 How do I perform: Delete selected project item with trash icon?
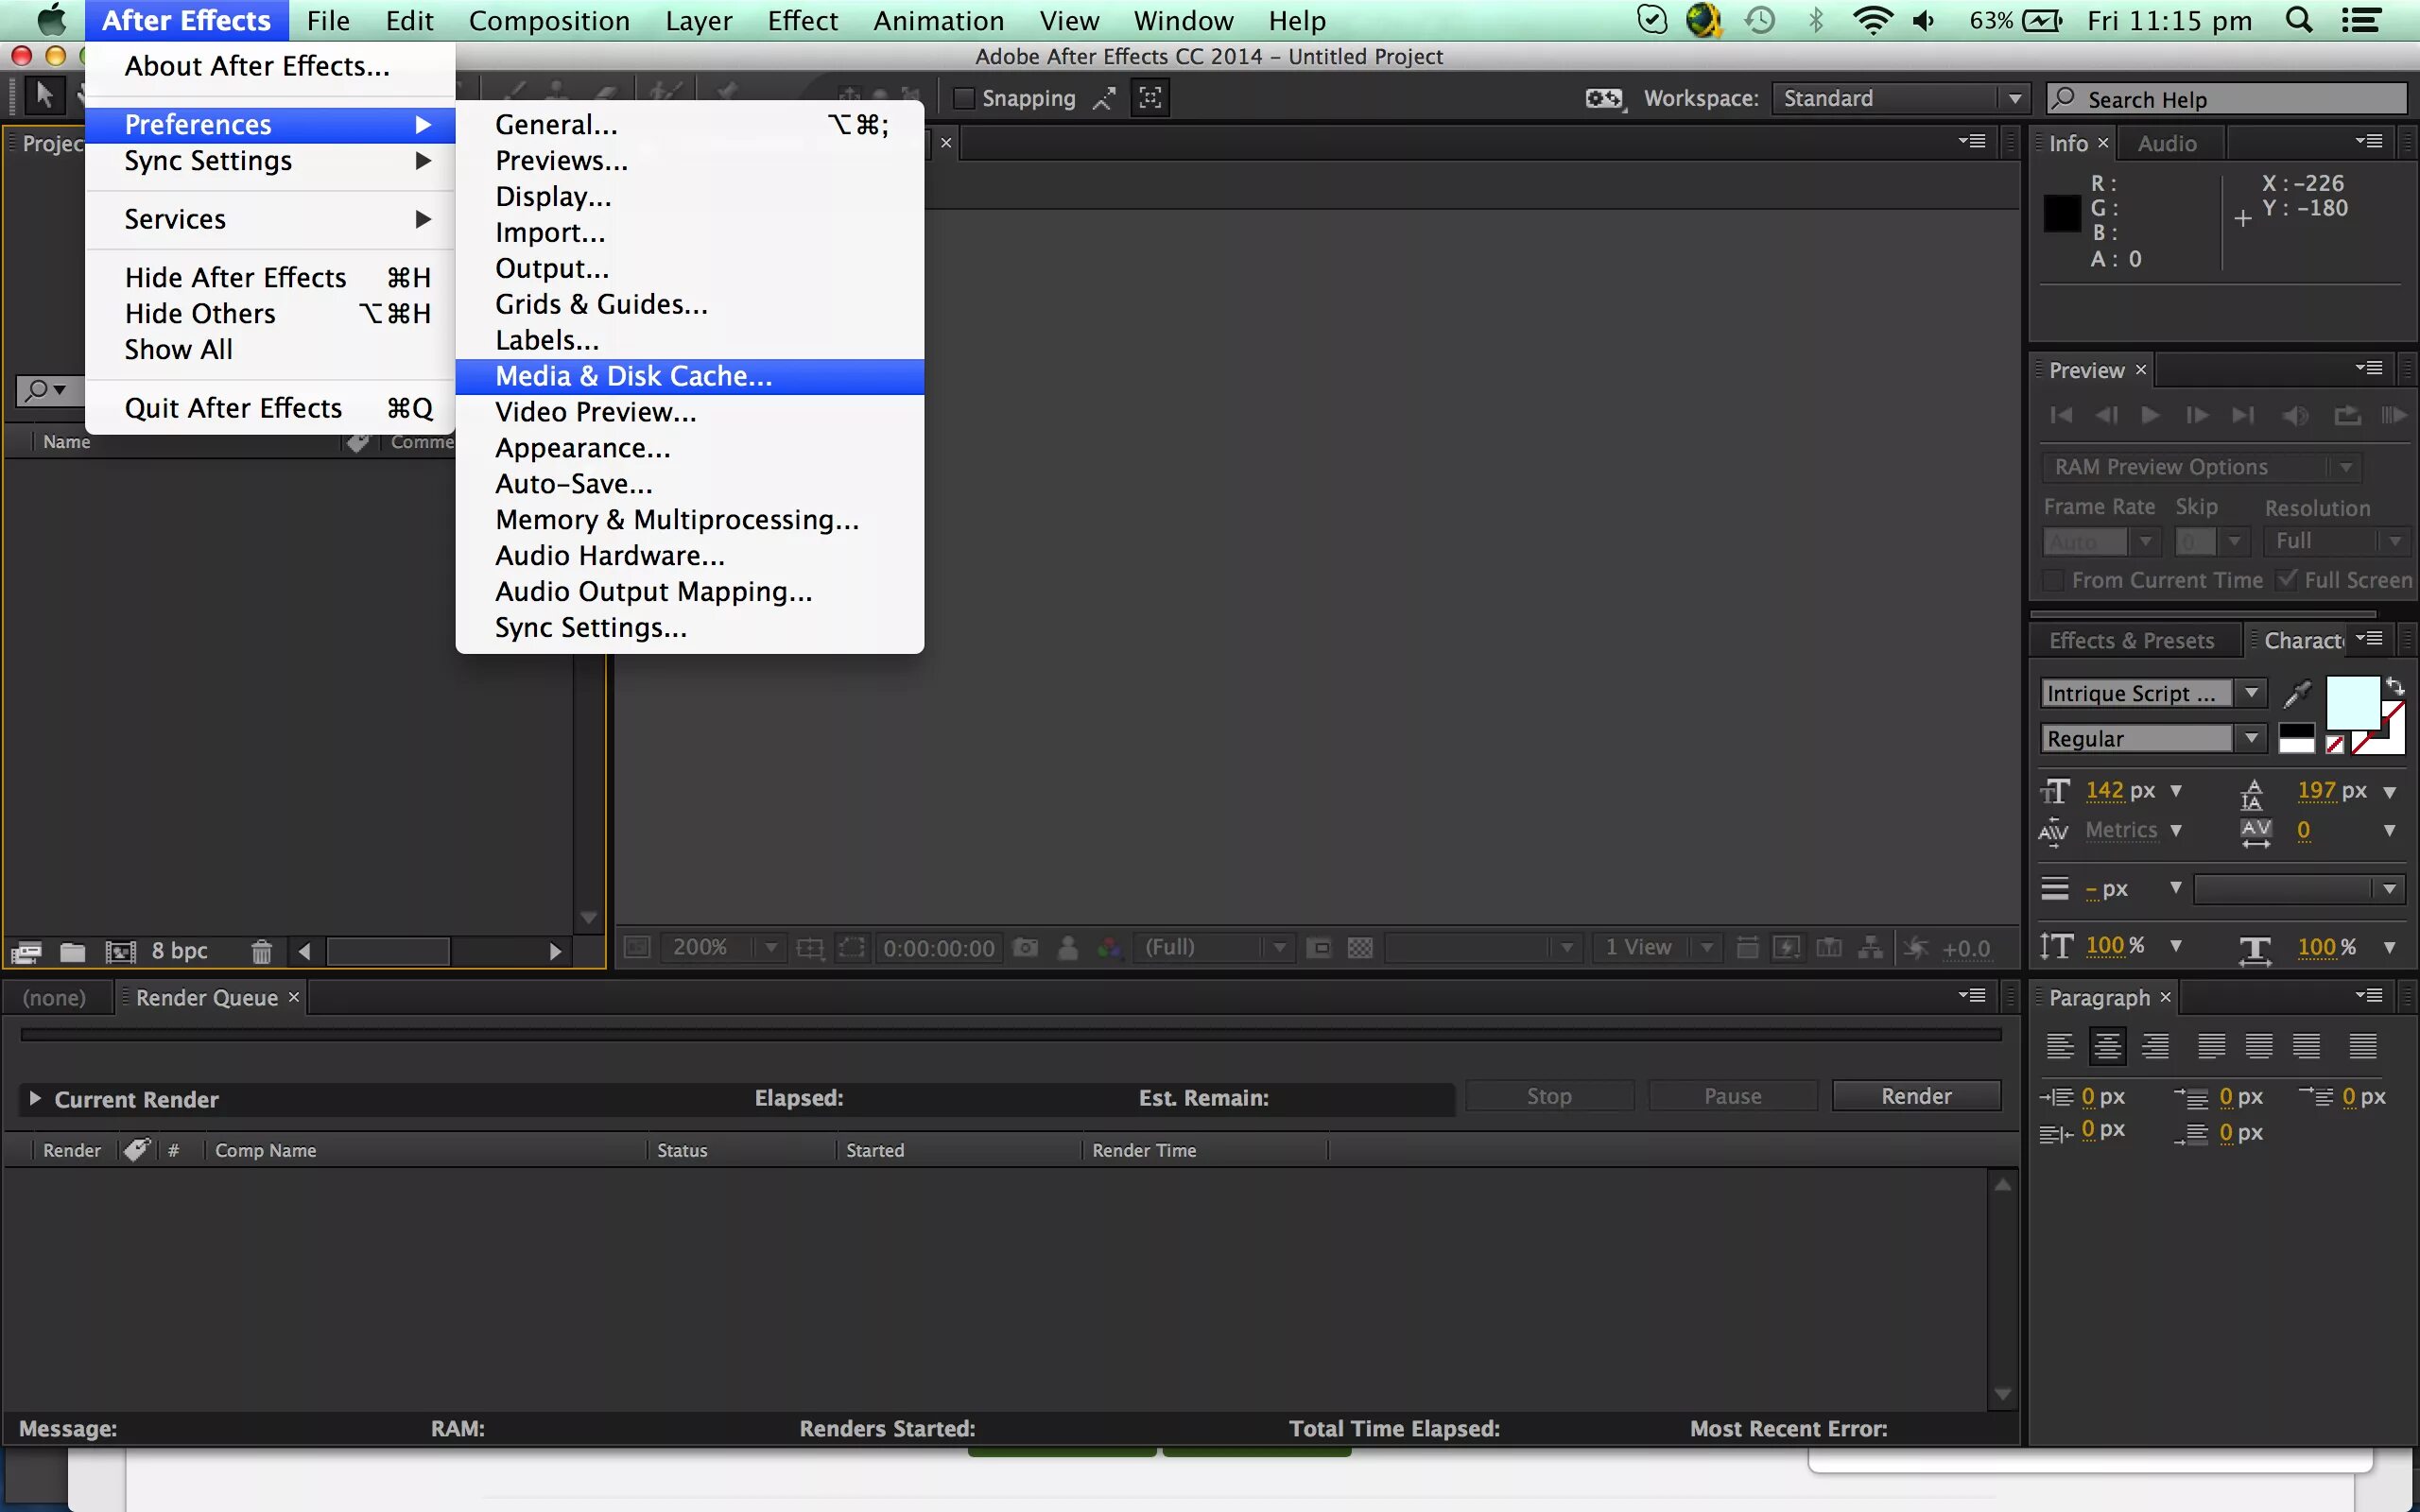point(261,951)
